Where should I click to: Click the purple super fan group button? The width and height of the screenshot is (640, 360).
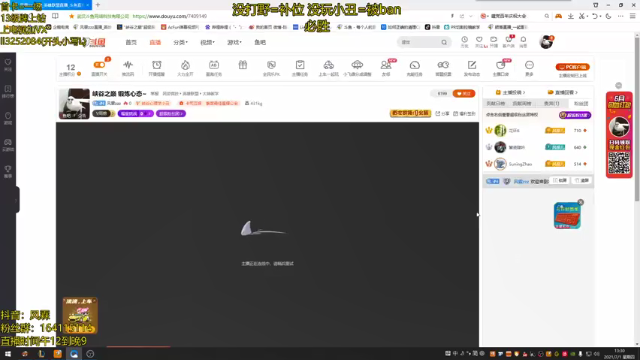[x=575, y=115]
